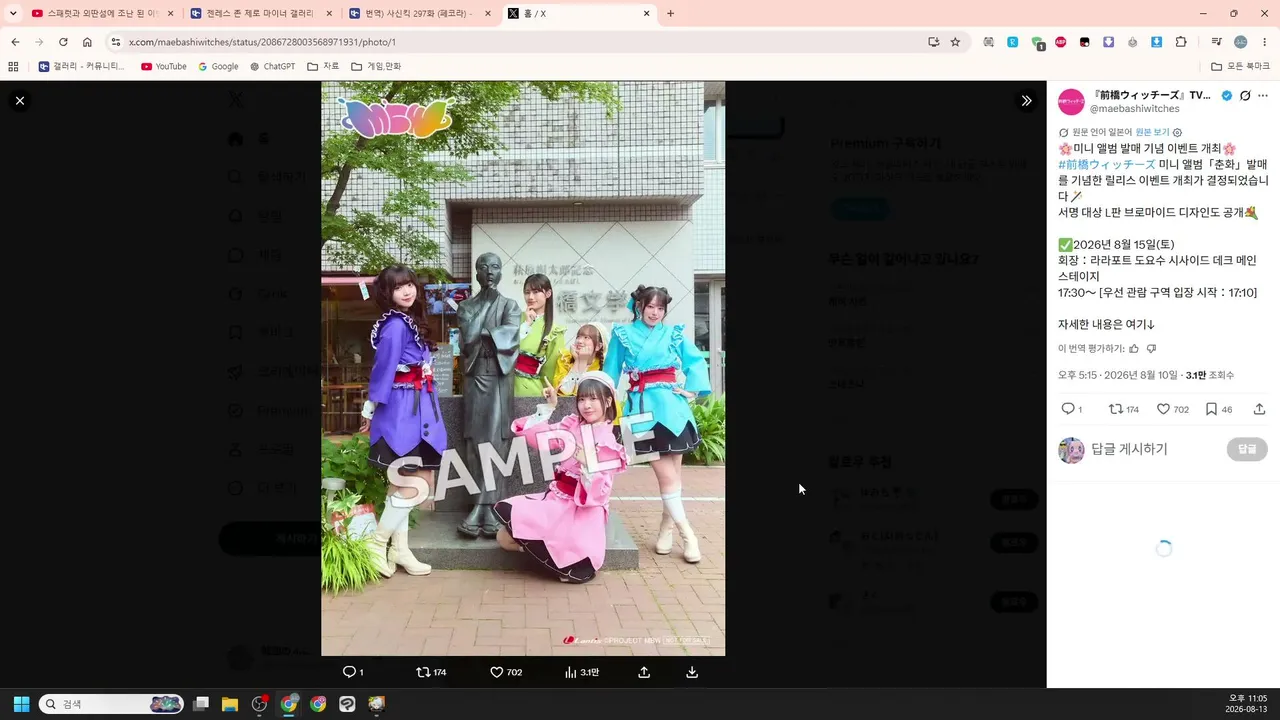Viewport: 1280px width, 720px height.
Task: Click the AdBlock Plus extension icon
Action: pyautogui.click(x=1061, y=42)
